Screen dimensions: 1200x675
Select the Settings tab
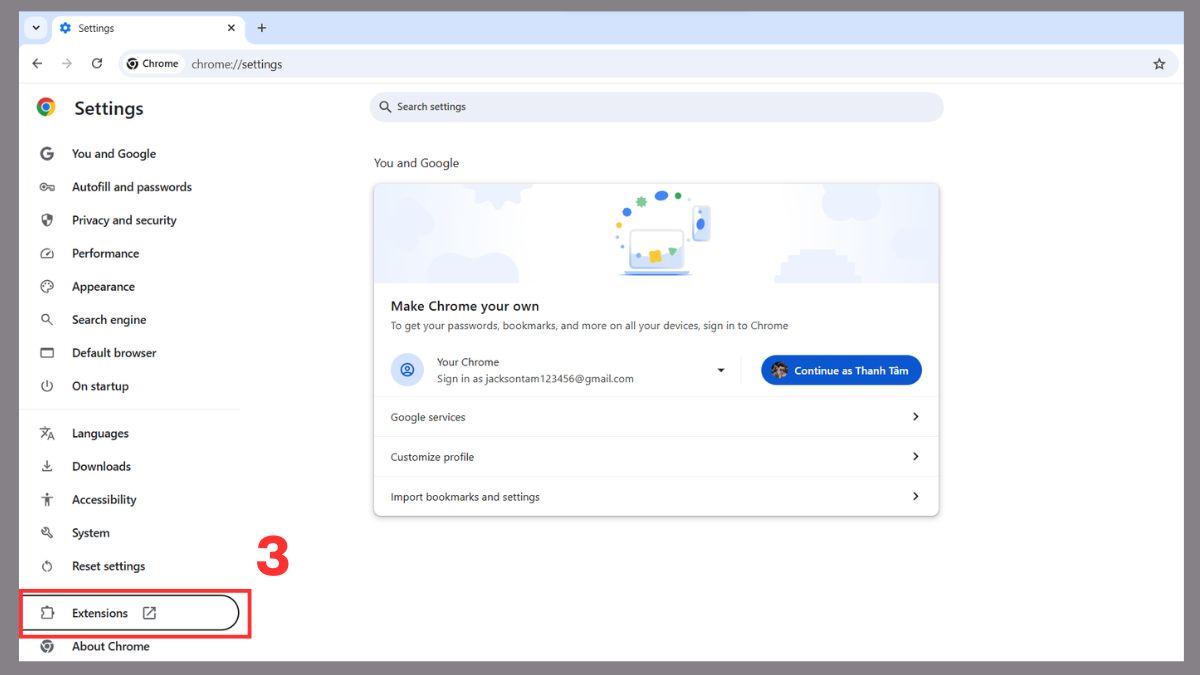pos(147,28)
